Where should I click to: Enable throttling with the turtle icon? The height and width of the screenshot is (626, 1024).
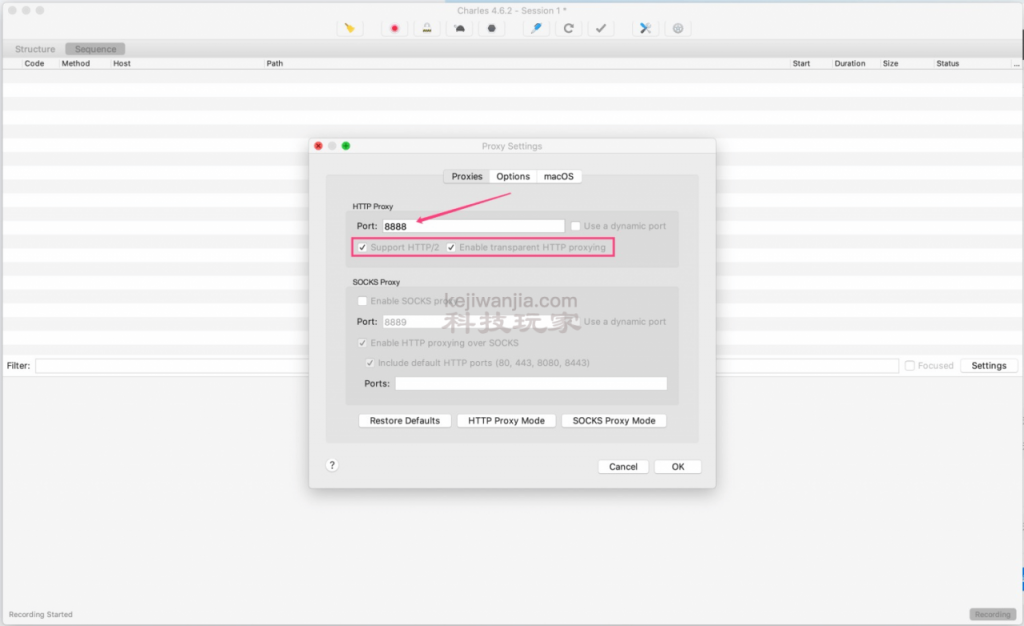pos(459,28)
